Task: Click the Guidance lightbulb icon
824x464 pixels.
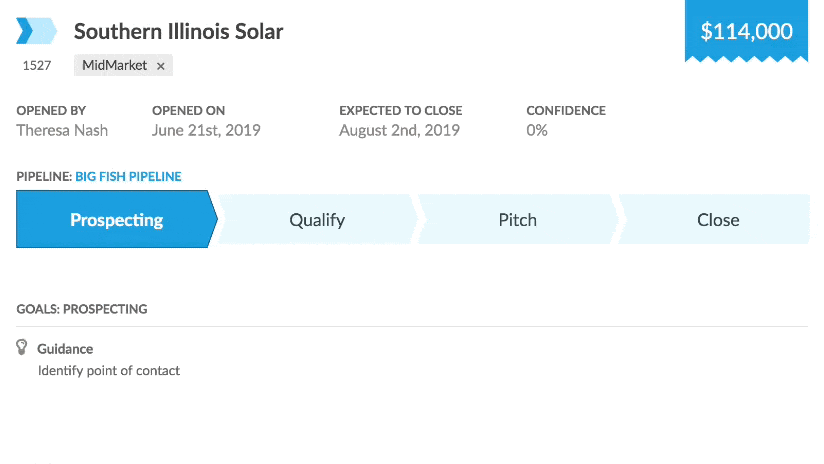Action: (22, 348)
